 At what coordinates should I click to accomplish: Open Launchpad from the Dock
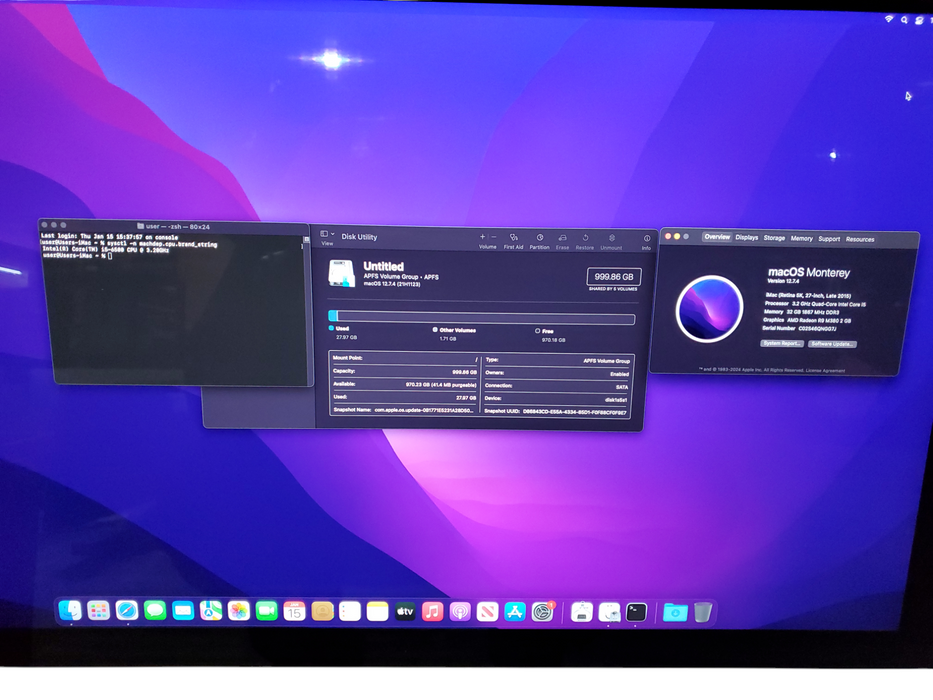98,610
